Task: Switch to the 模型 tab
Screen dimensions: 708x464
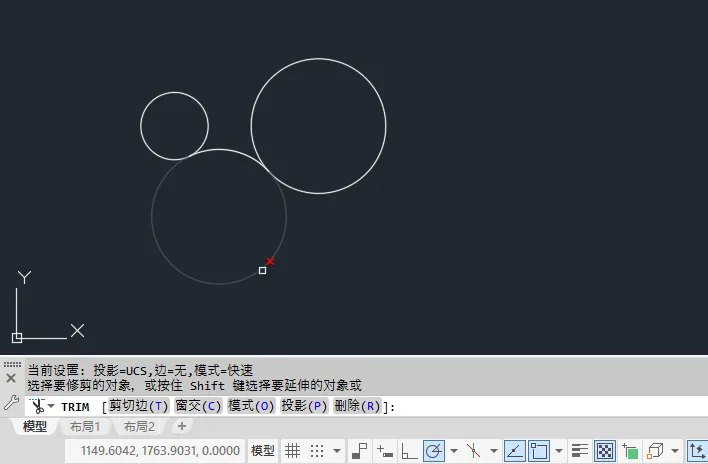Action: pos(35,426)
